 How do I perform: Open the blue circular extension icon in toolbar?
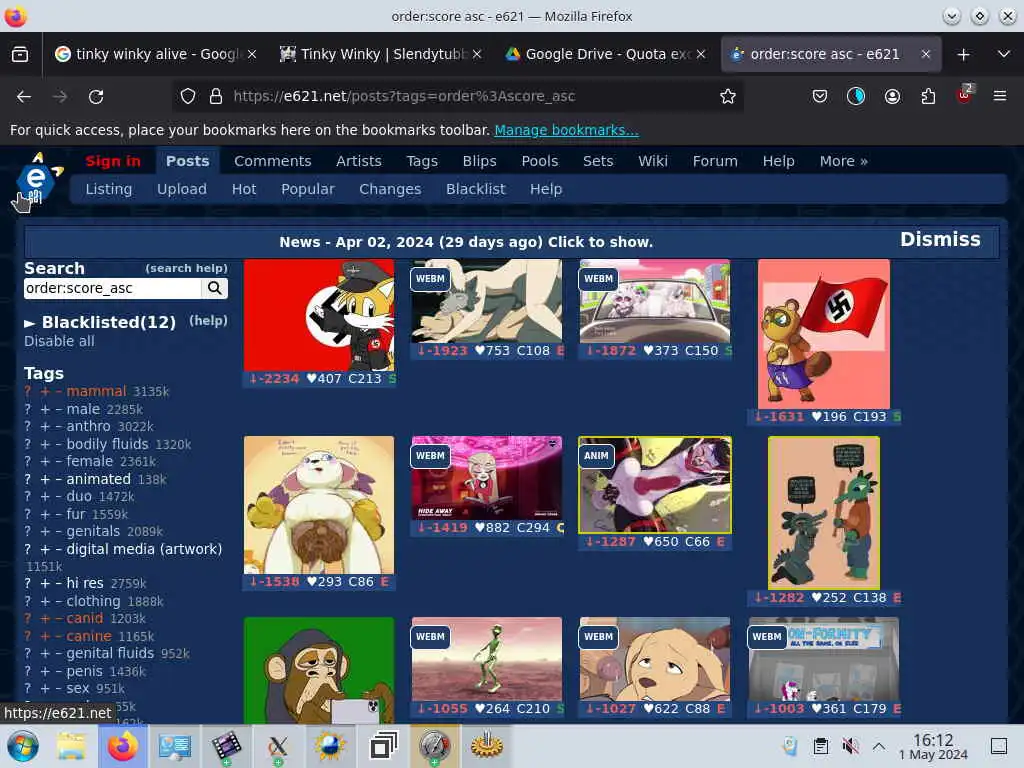(856, 97)
